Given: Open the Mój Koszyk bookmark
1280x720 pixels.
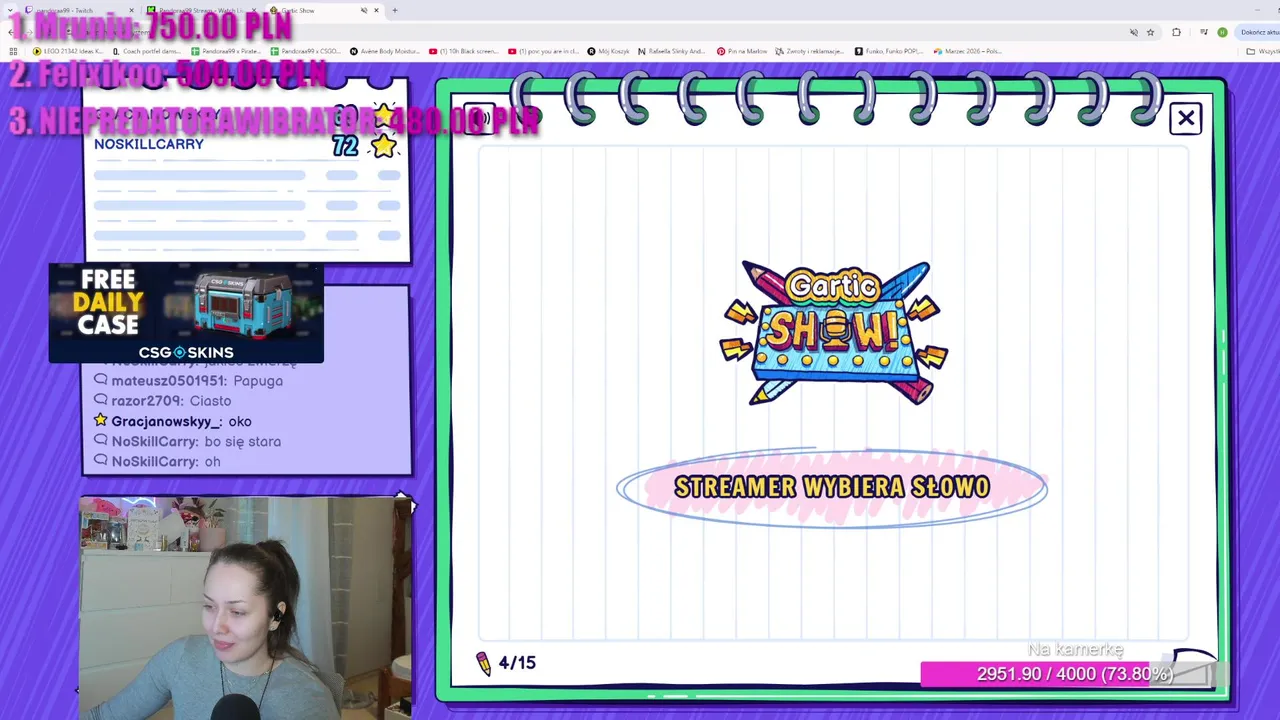Looking at the screenshot, I should (x=609, y=51).
